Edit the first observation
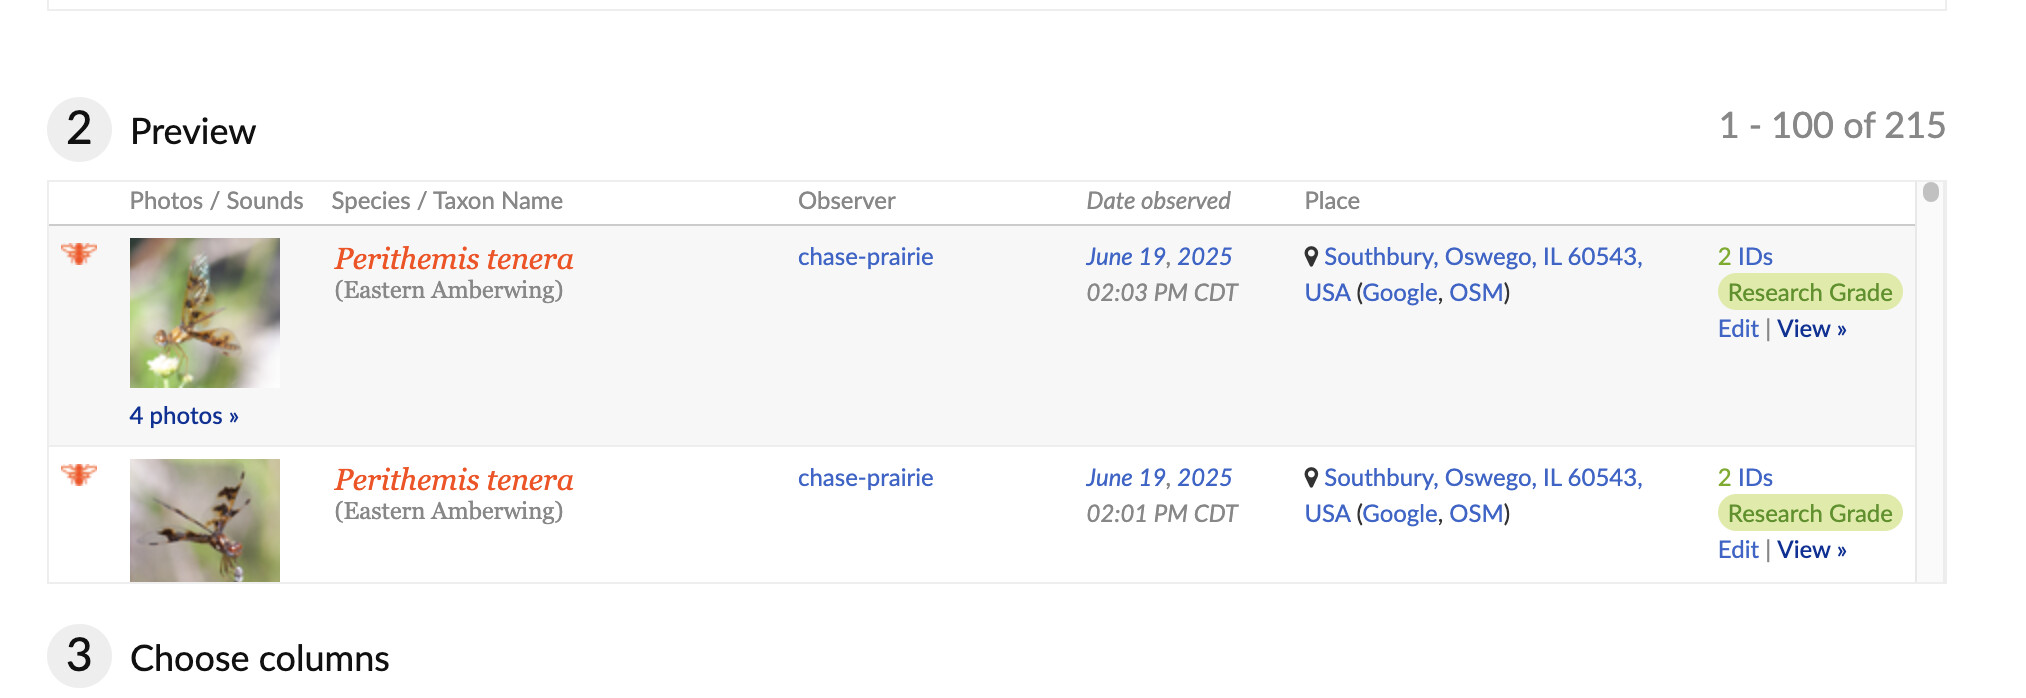The image size is (2026, 698). tap(1738, 329)
